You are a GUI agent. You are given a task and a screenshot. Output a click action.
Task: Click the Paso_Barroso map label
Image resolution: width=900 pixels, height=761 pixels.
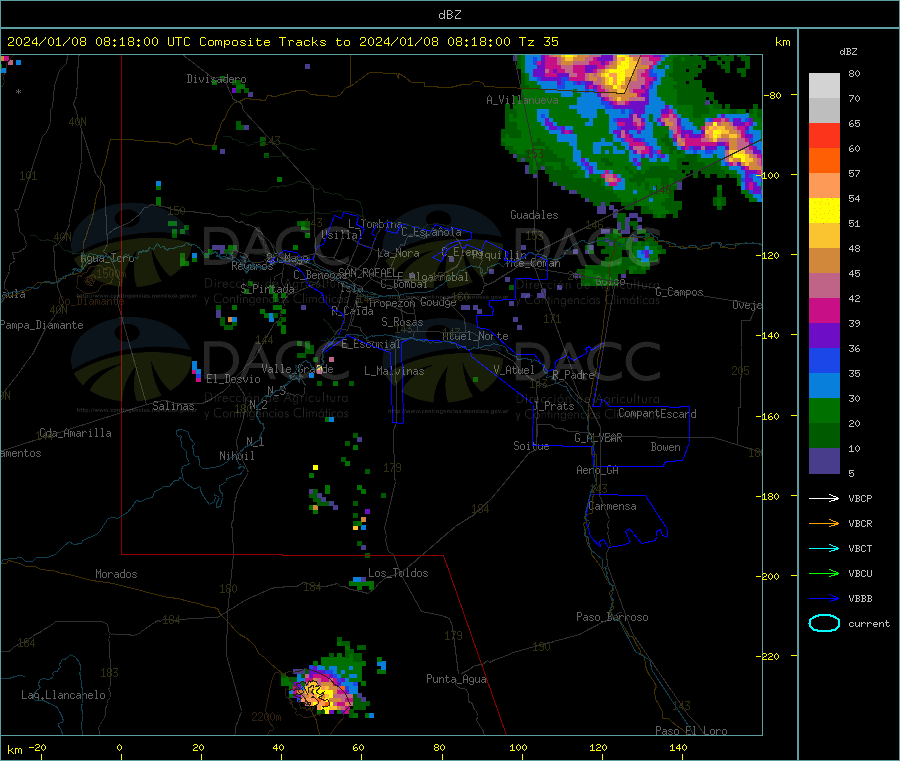612,617
